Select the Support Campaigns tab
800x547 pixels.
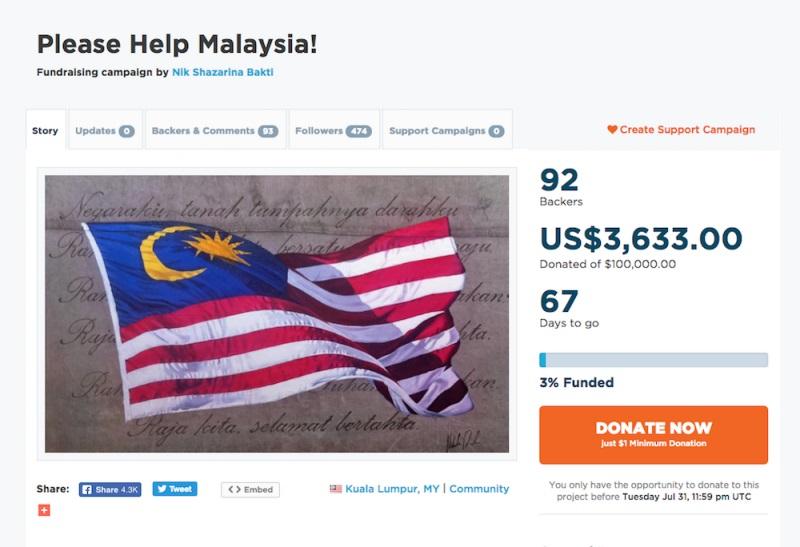(x=447, y=131)
